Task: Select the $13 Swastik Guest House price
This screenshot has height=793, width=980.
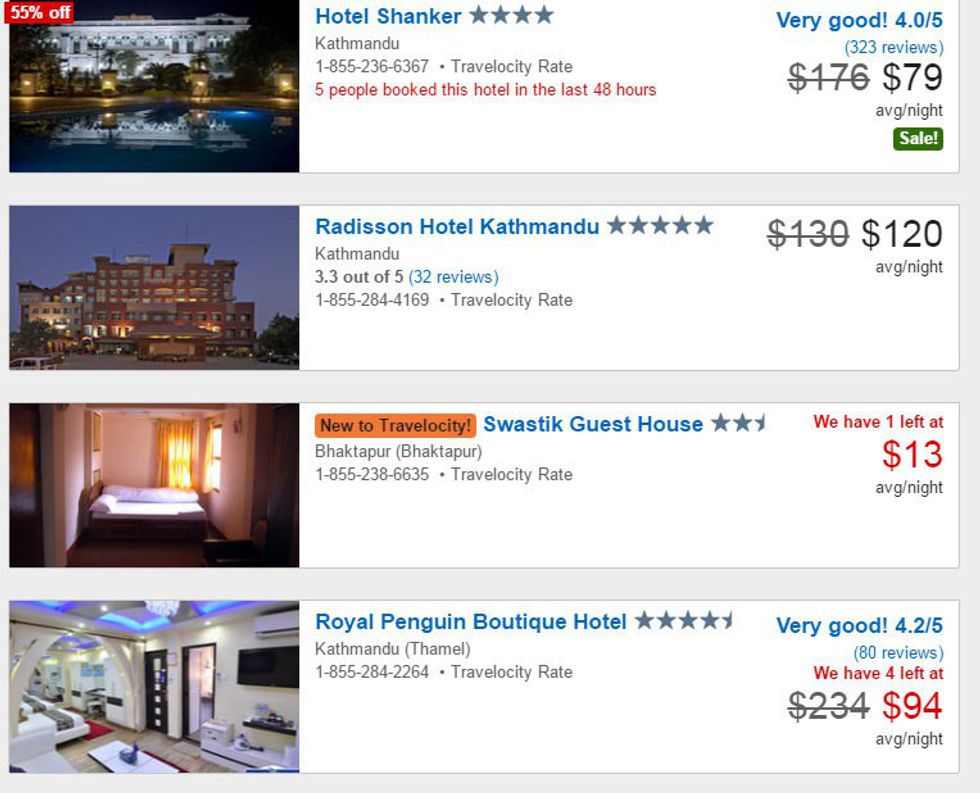Action: click(x=912, y=455)
